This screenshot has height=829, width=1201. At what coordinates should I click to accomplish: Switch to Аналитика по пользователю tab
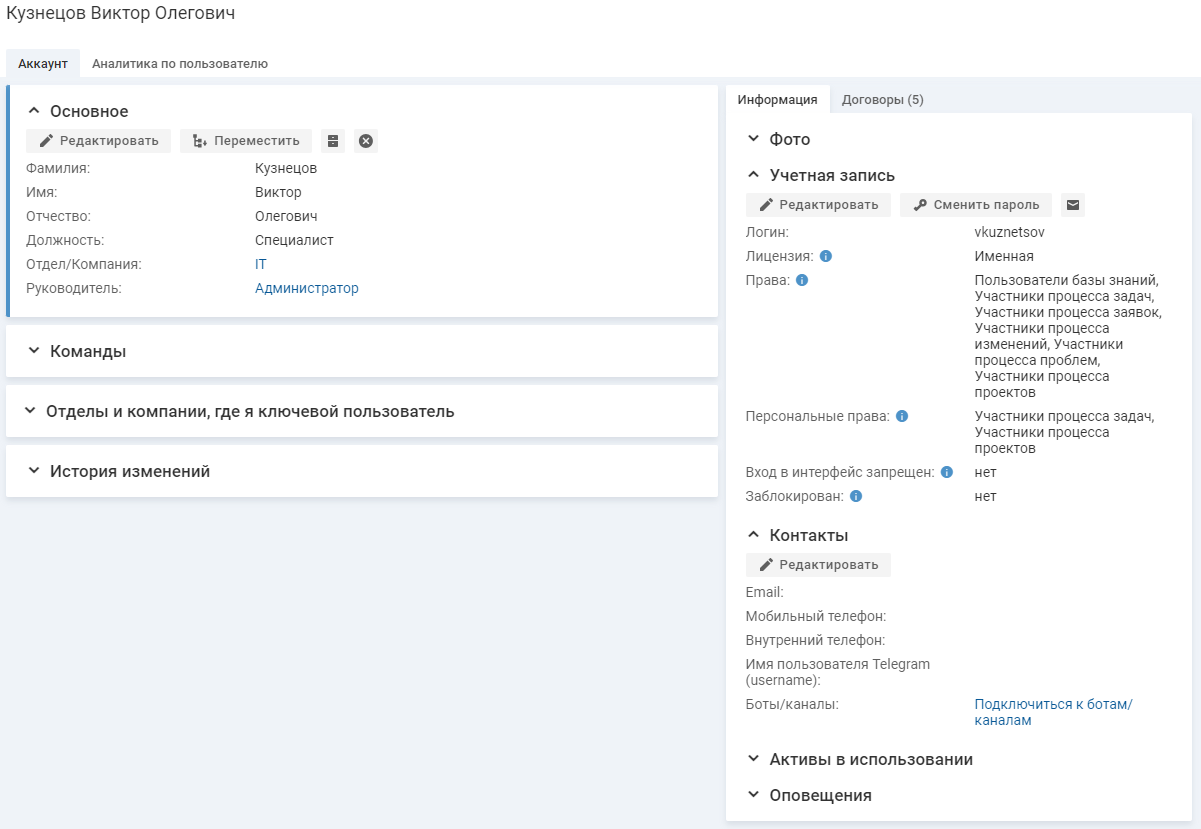tap(180, 63)
